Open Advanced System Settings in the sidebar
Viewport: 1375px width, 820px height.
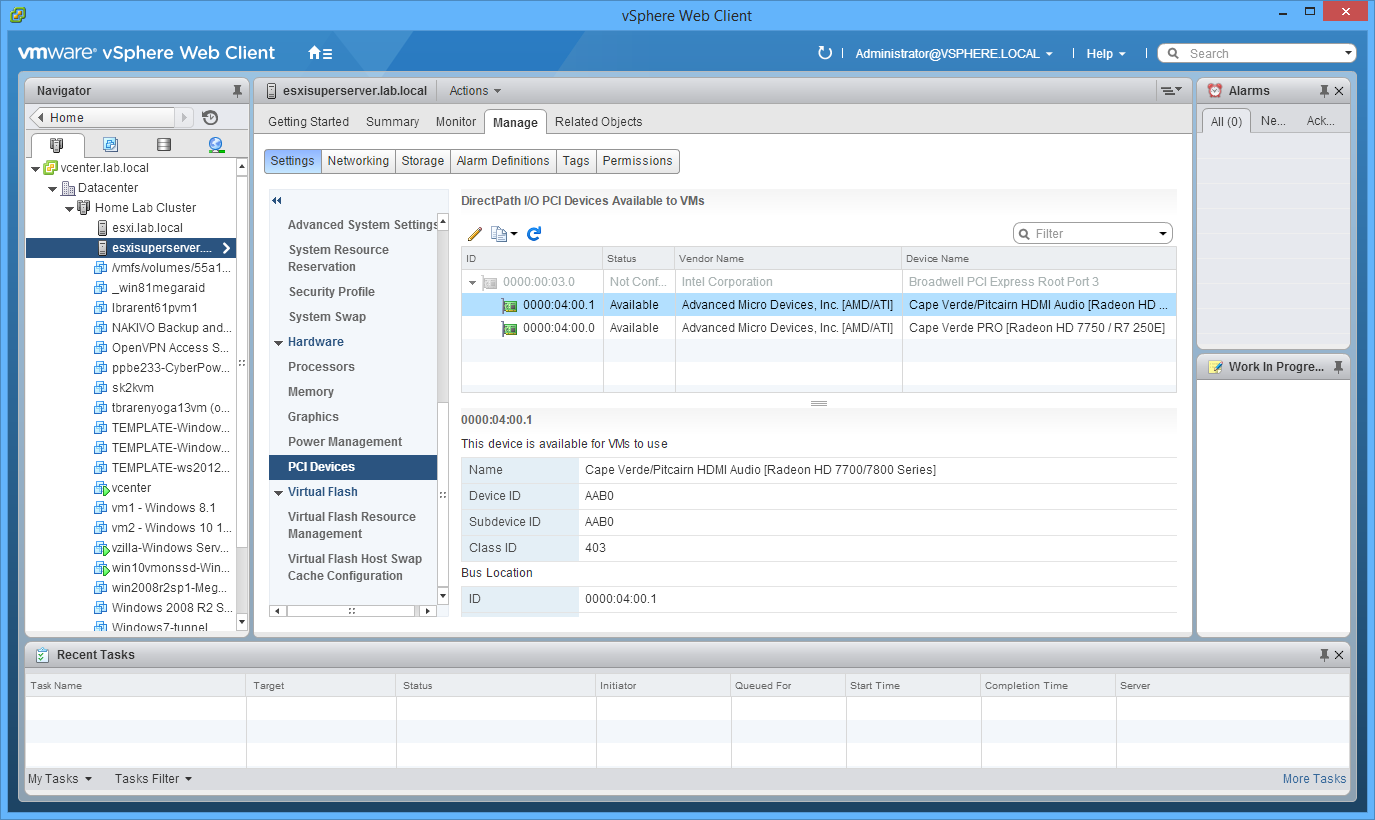[x=363, y=225]
